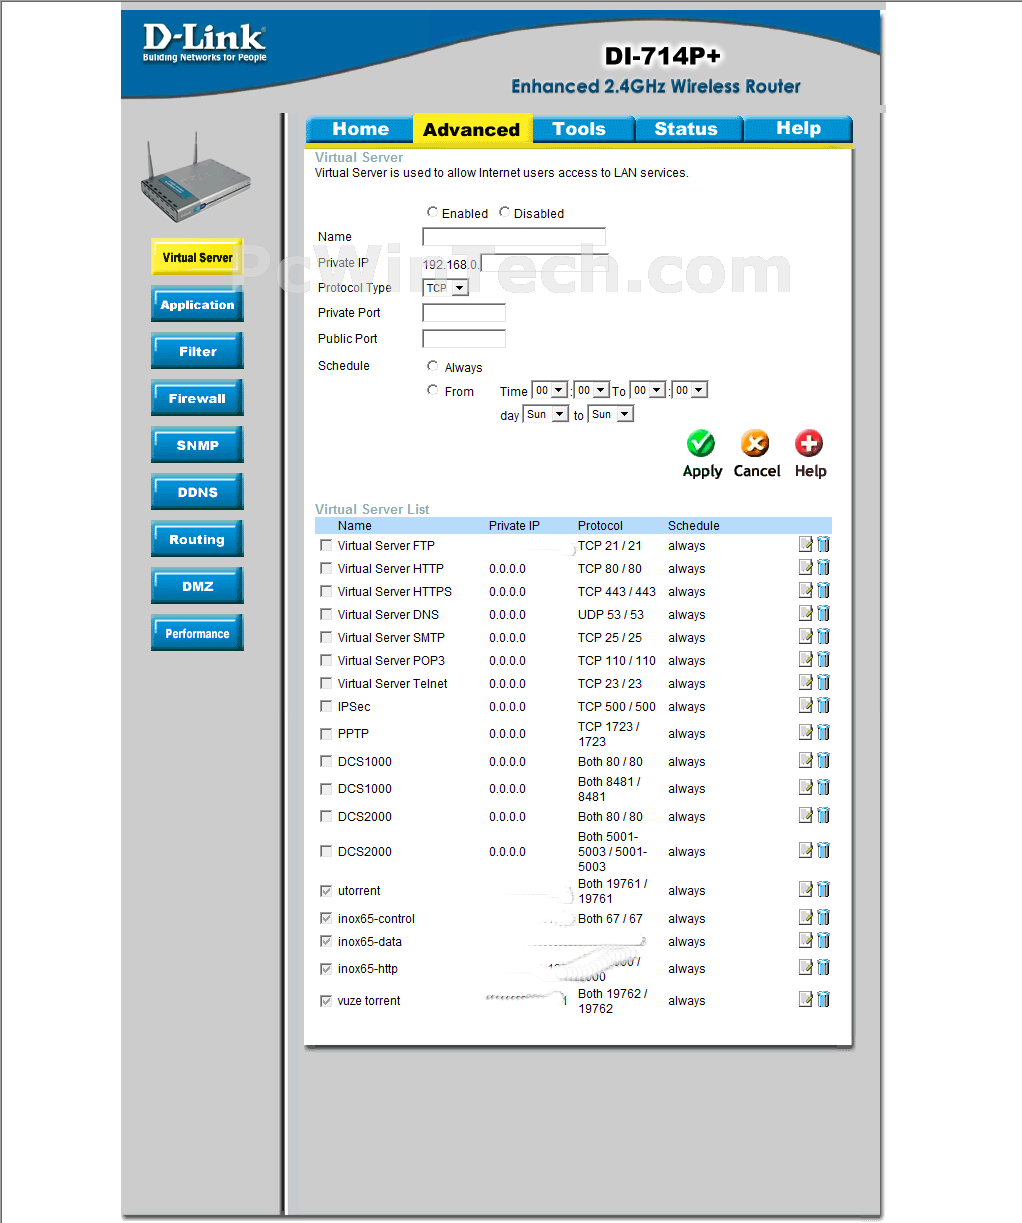This screenshot has height=1223, width=1022.
Task: Edit the Virtual Server DNS entry
Action: pyautogui.click(x=805, y=614)
